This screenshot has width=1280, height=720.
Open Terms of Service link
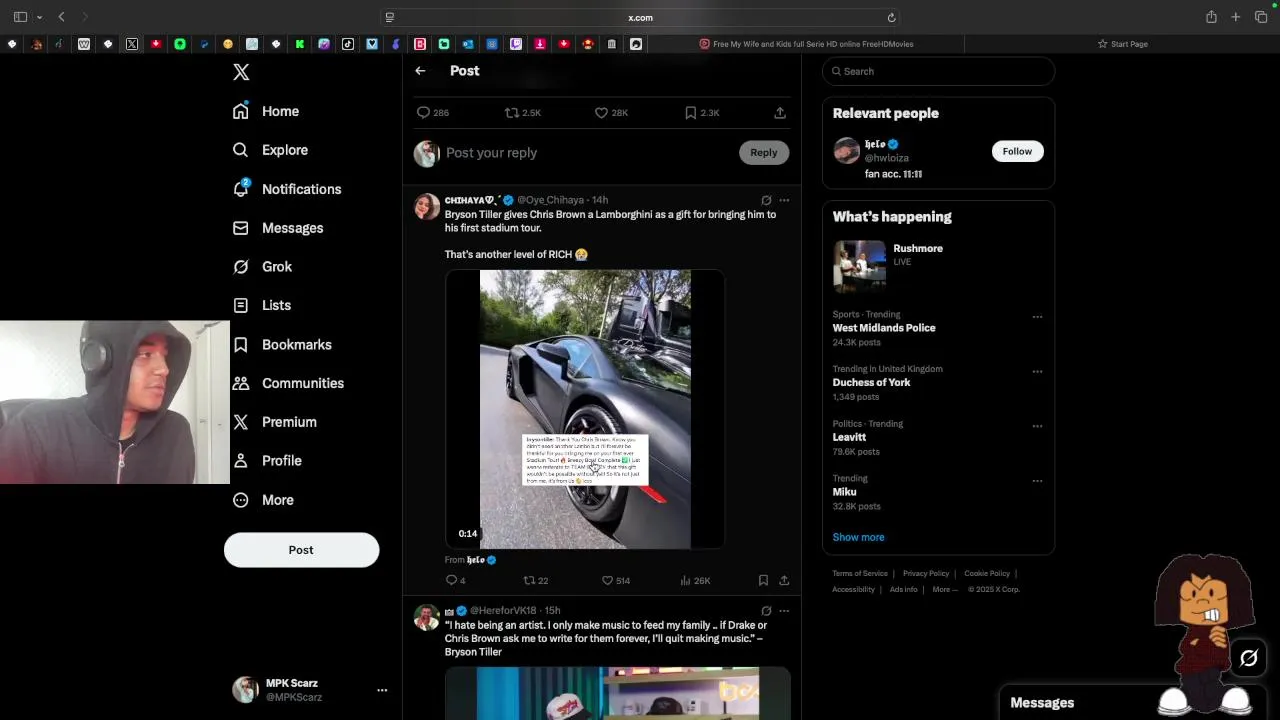[x=860, y=573]
